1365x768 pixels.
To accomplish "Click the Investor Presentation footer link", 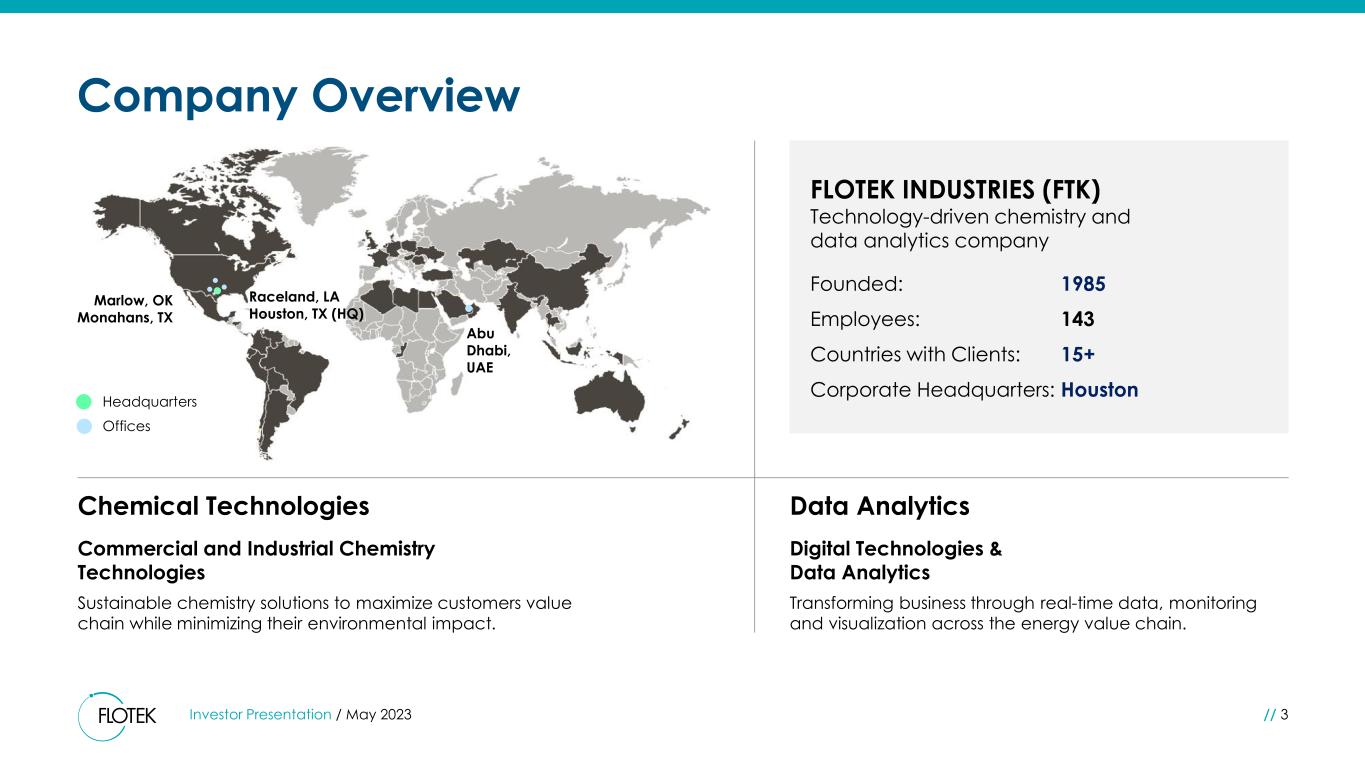I will (260, 714).
